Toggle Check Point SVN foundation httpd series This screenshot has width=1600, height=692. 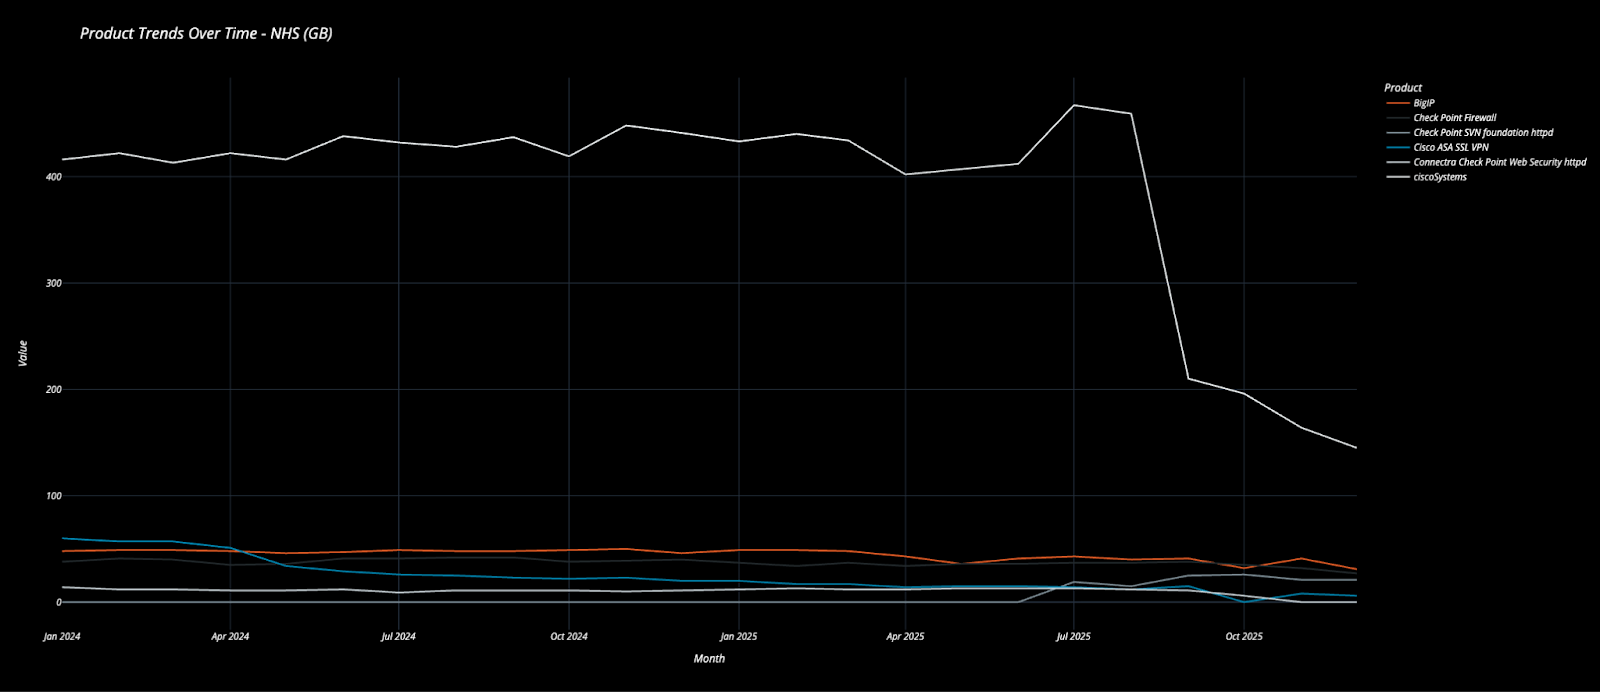[1482, 132]
